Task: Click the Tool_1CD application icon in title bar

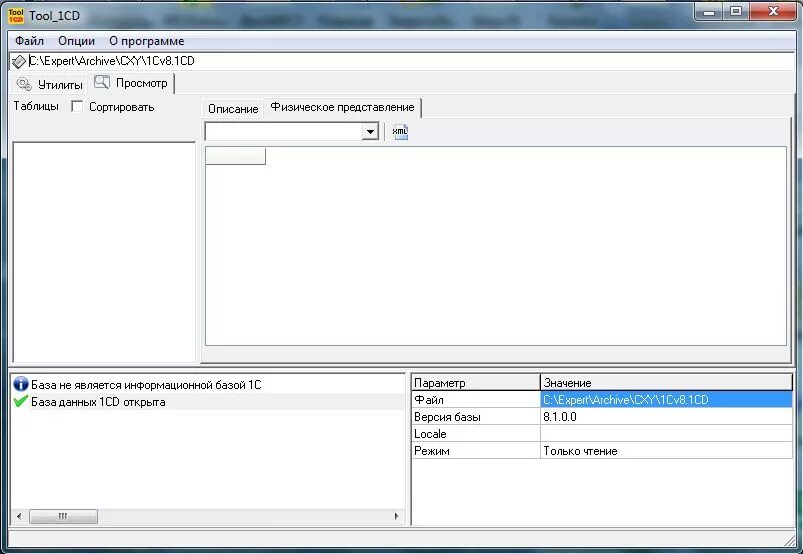Action: 16,15
